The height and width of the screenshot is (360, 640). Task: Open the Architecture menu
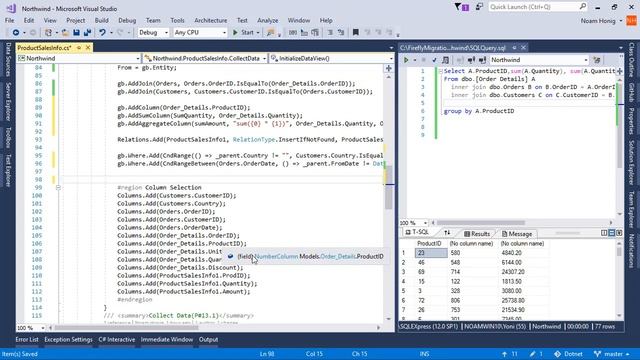click(x=211, y=20)
